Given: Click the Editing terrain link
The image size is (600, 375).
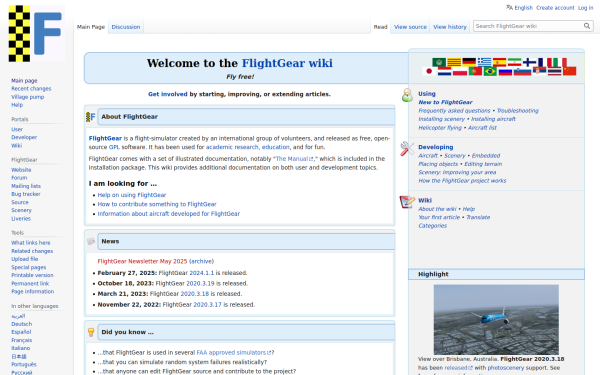Looking at the screenshot, I should pyautogui.click(x=483, y=164).
